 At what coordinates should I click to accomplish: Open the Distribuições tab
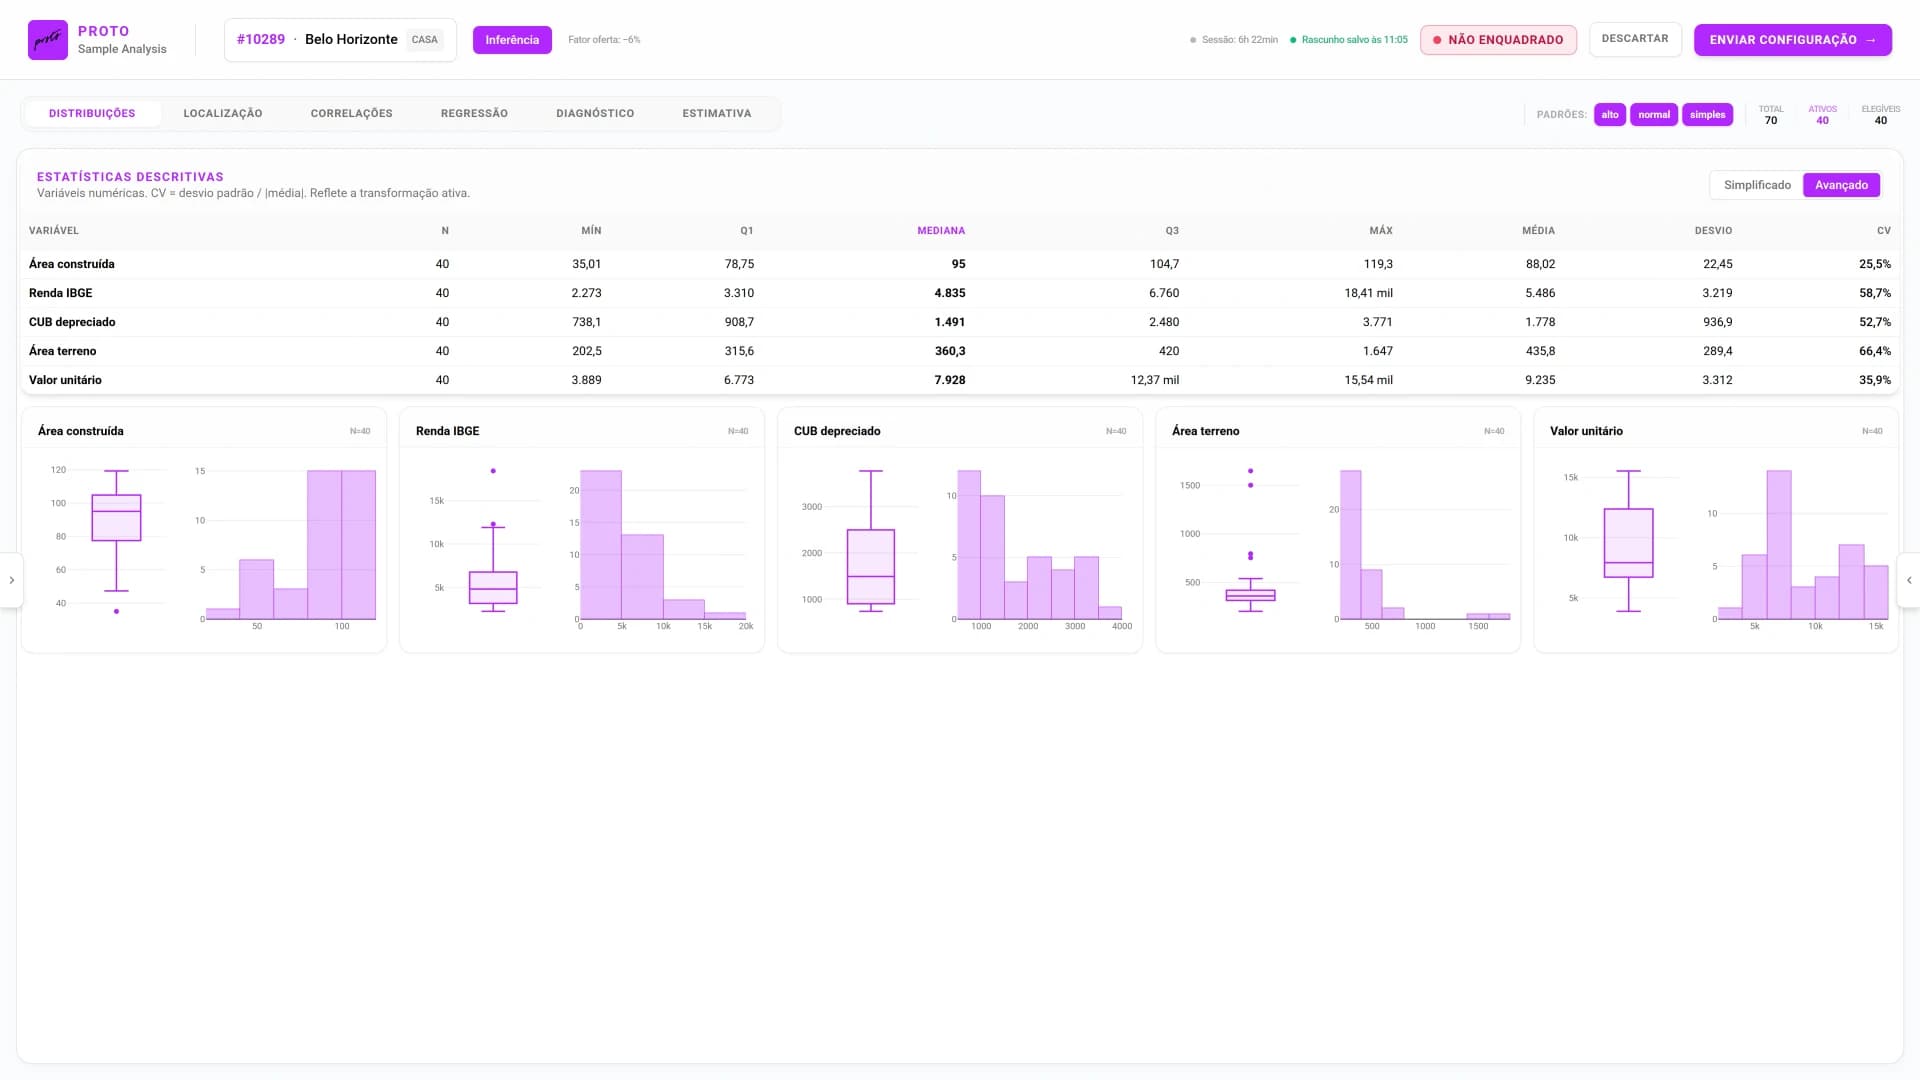pyautogui.click(x=92, y=113)
